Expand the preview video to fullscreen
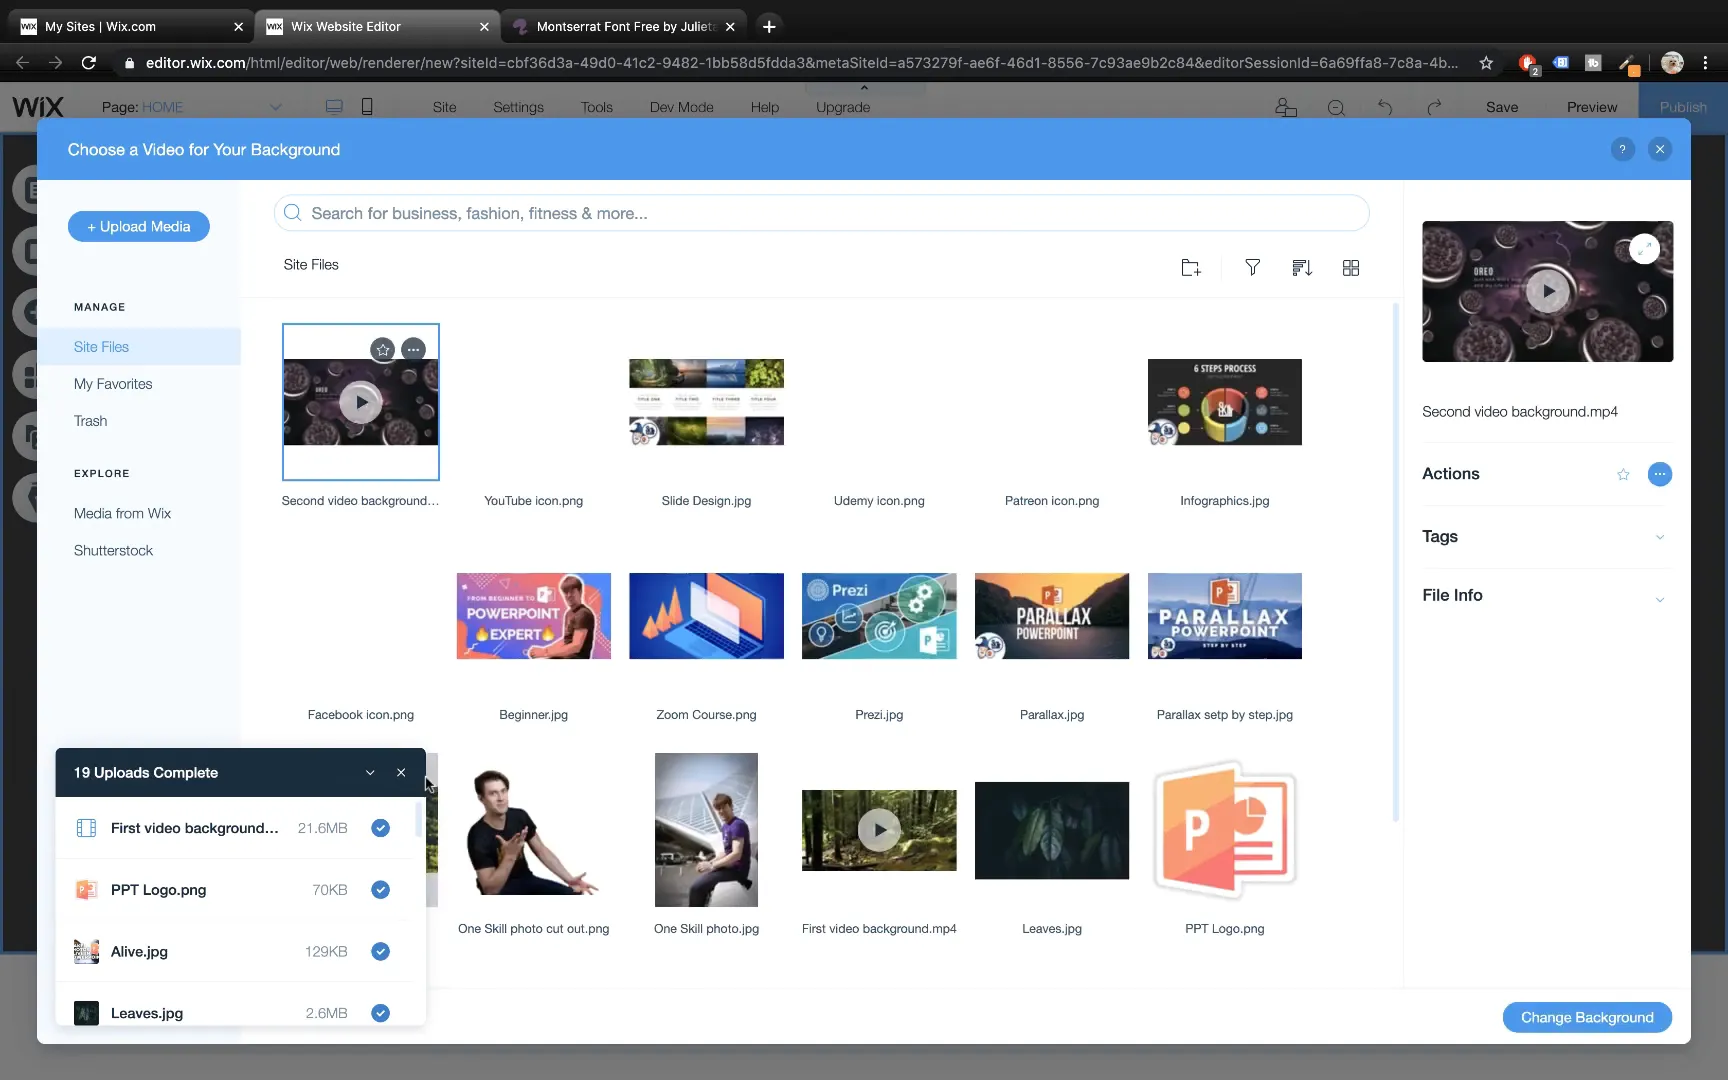The height and width of the screenshot is (1080, 1728). point(1644,248)
